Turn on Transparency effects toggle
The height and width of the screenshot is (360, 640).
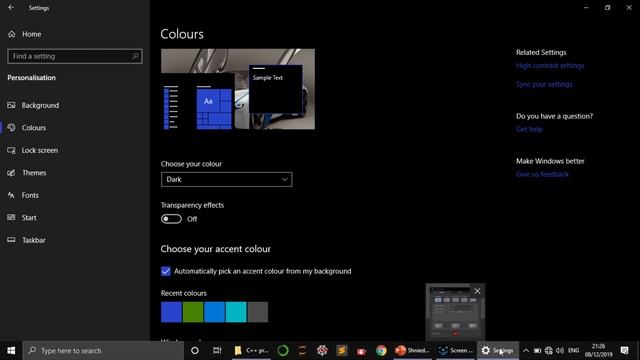pos(171,219)
